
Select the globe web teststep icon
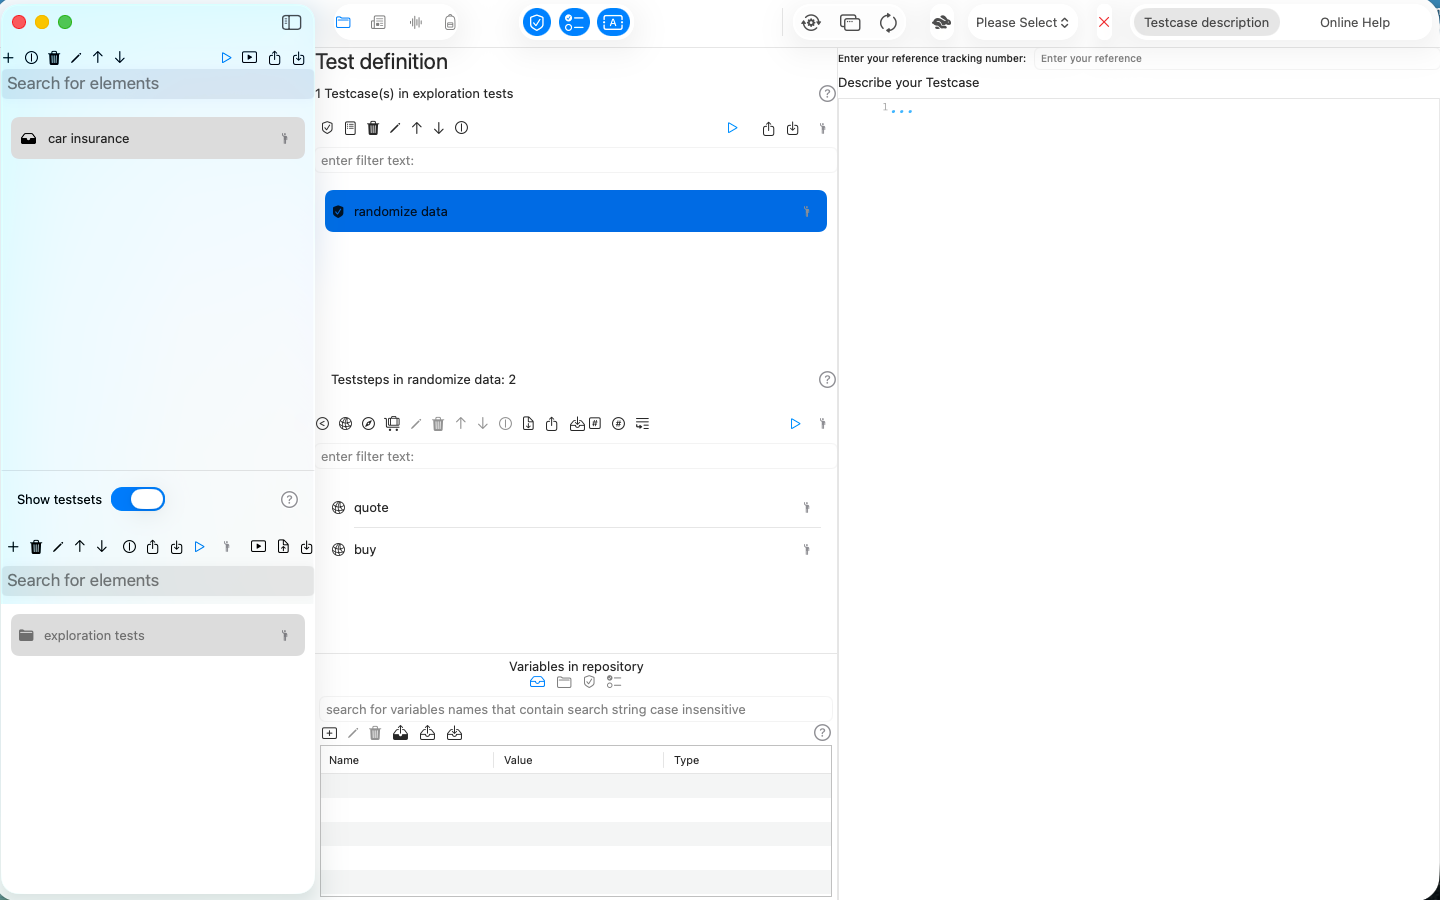coord(345,423)
